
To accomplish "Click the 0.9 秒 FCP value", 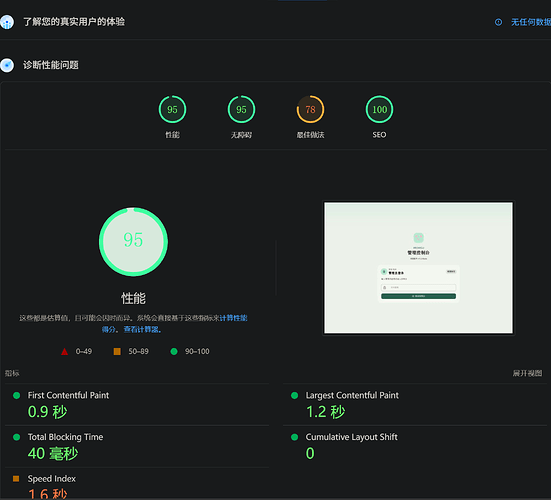I will click(47, 412).
